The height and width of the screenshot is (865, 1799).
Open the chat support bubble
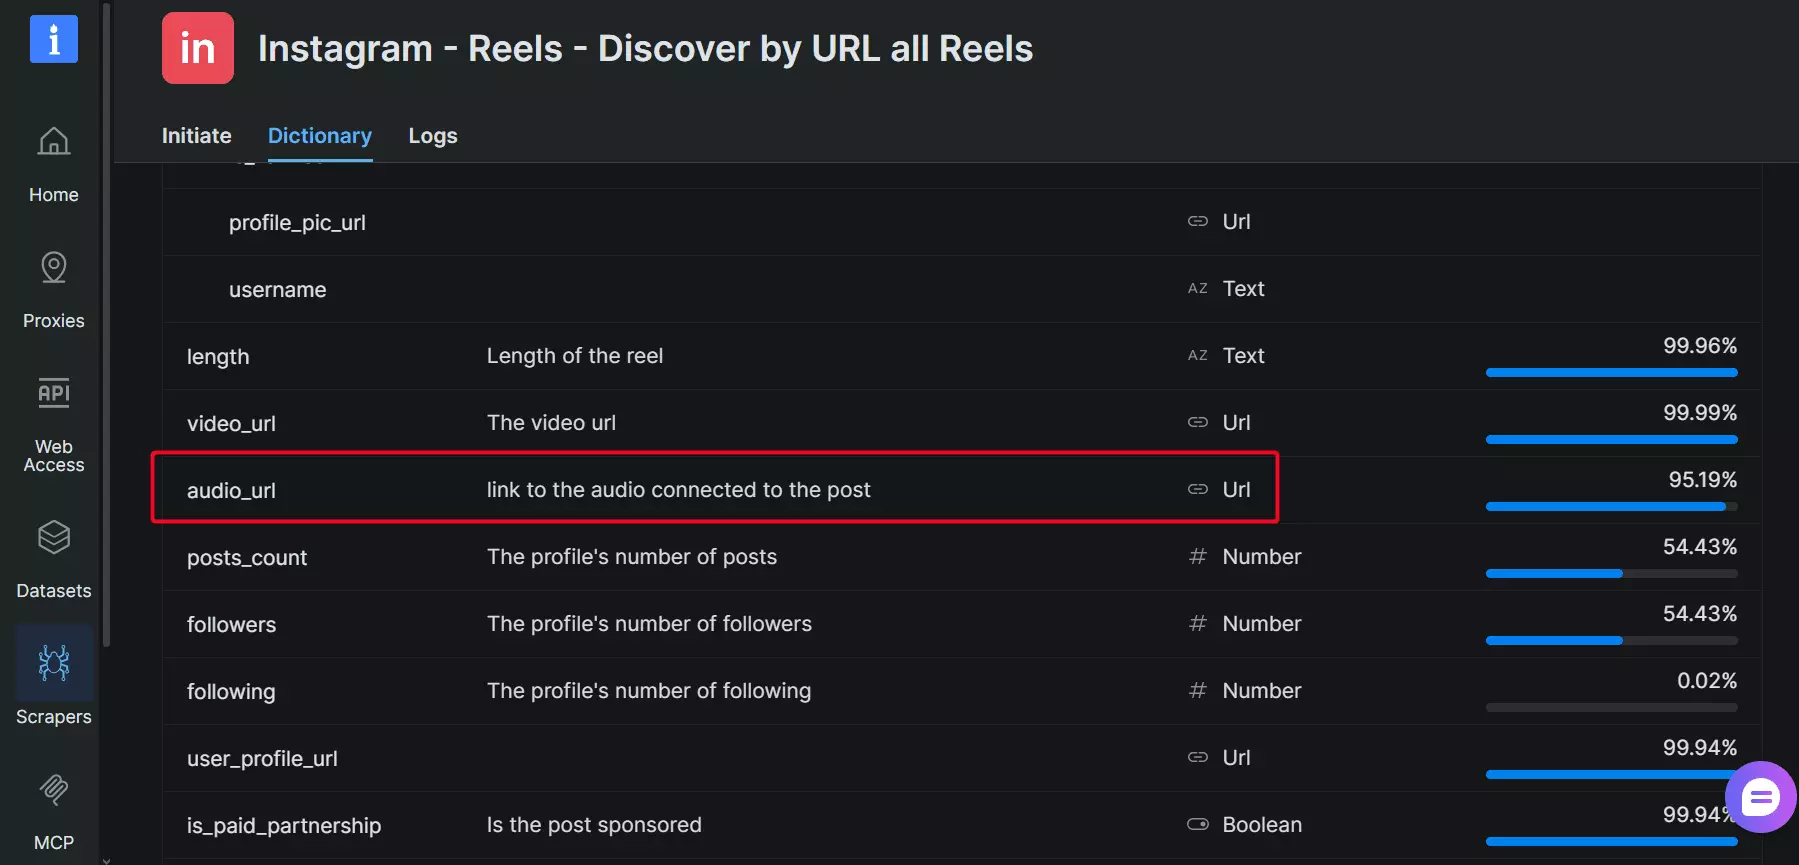coord(1760,797)
